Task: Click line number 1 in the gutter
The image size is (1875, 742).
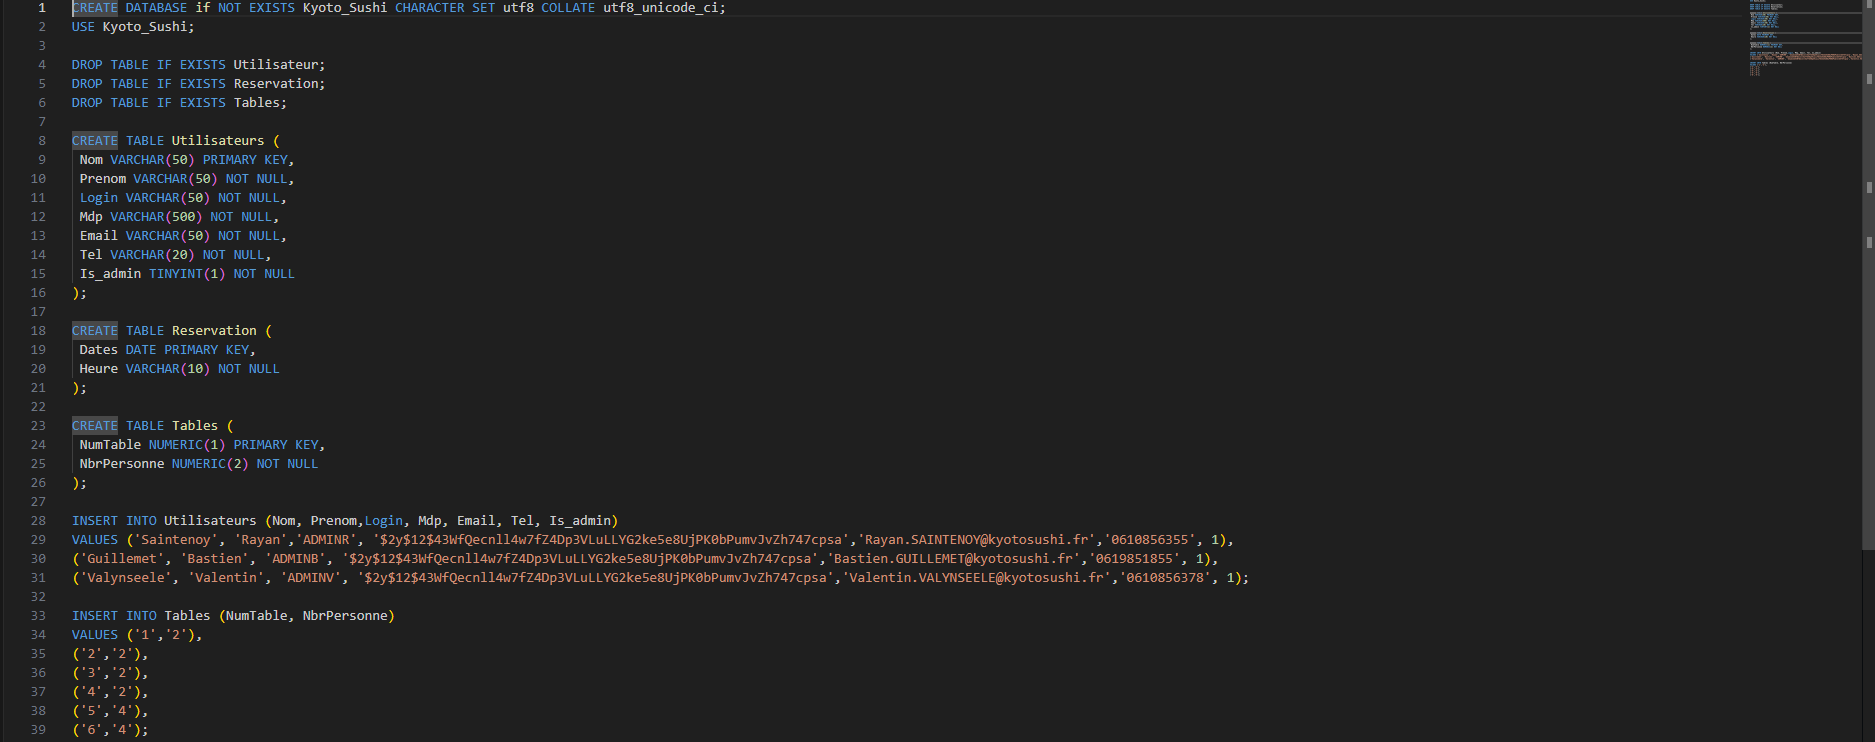Action: pyautogui.click(x=41, y=8)
